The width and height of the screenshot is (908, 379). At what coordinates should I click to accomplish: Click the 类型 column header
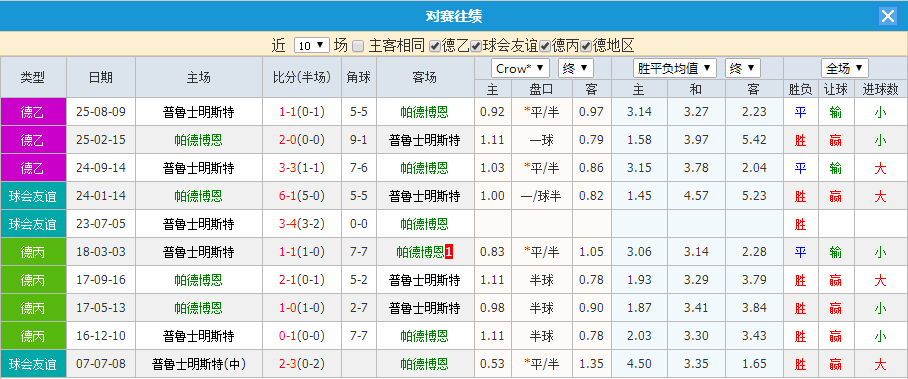[33, 78]
